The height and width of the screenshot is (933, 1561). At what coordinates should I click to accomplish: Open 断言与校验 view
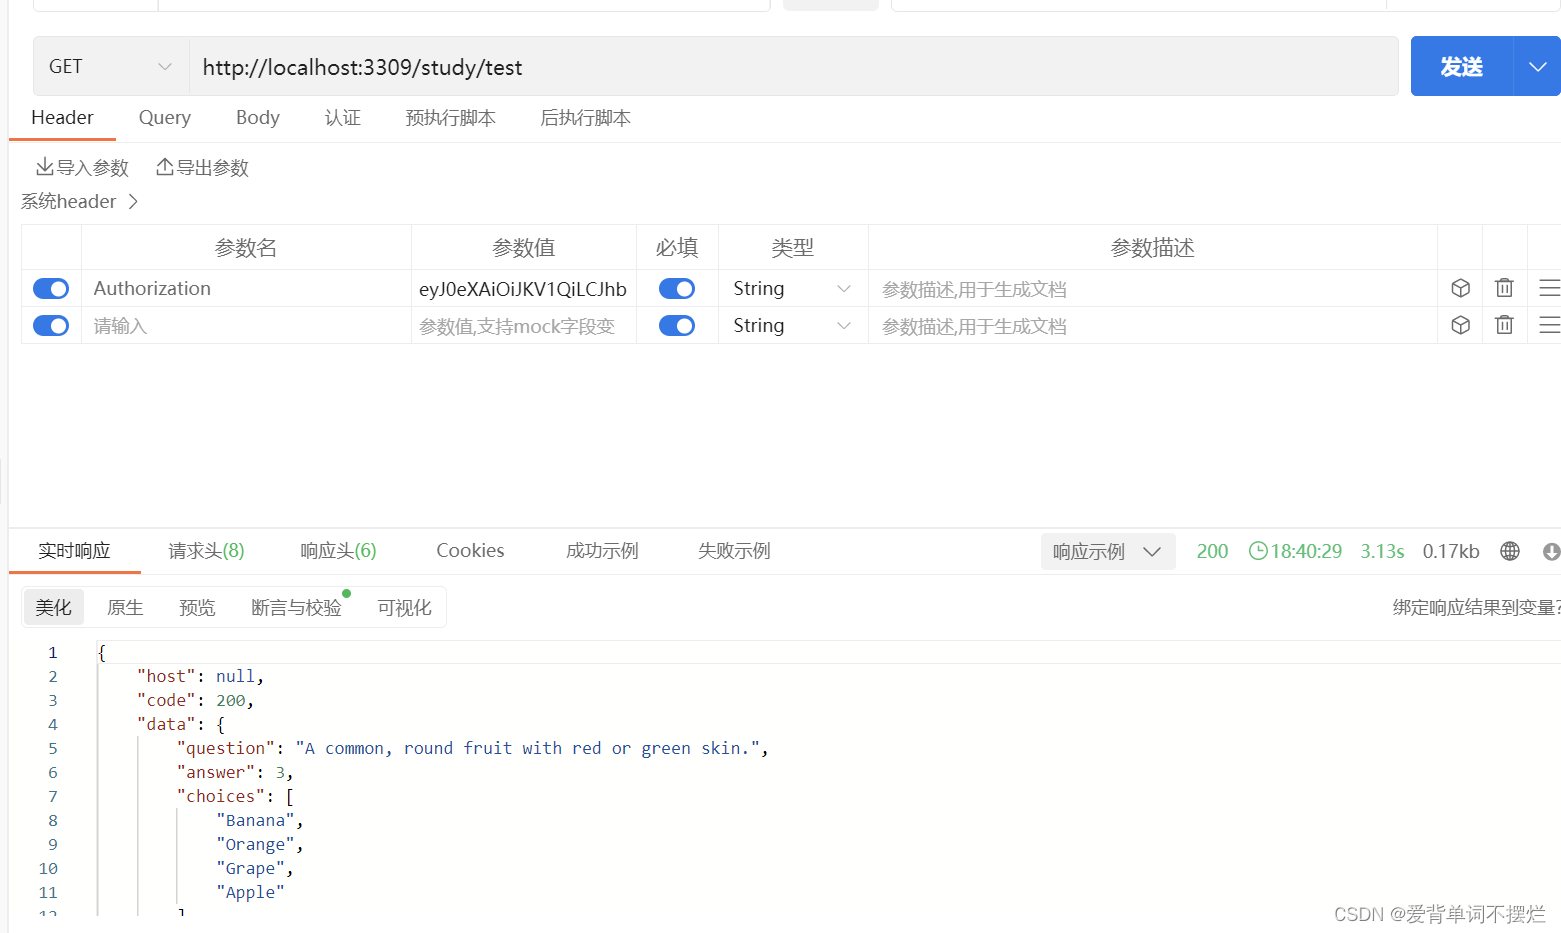pos(296,607)
